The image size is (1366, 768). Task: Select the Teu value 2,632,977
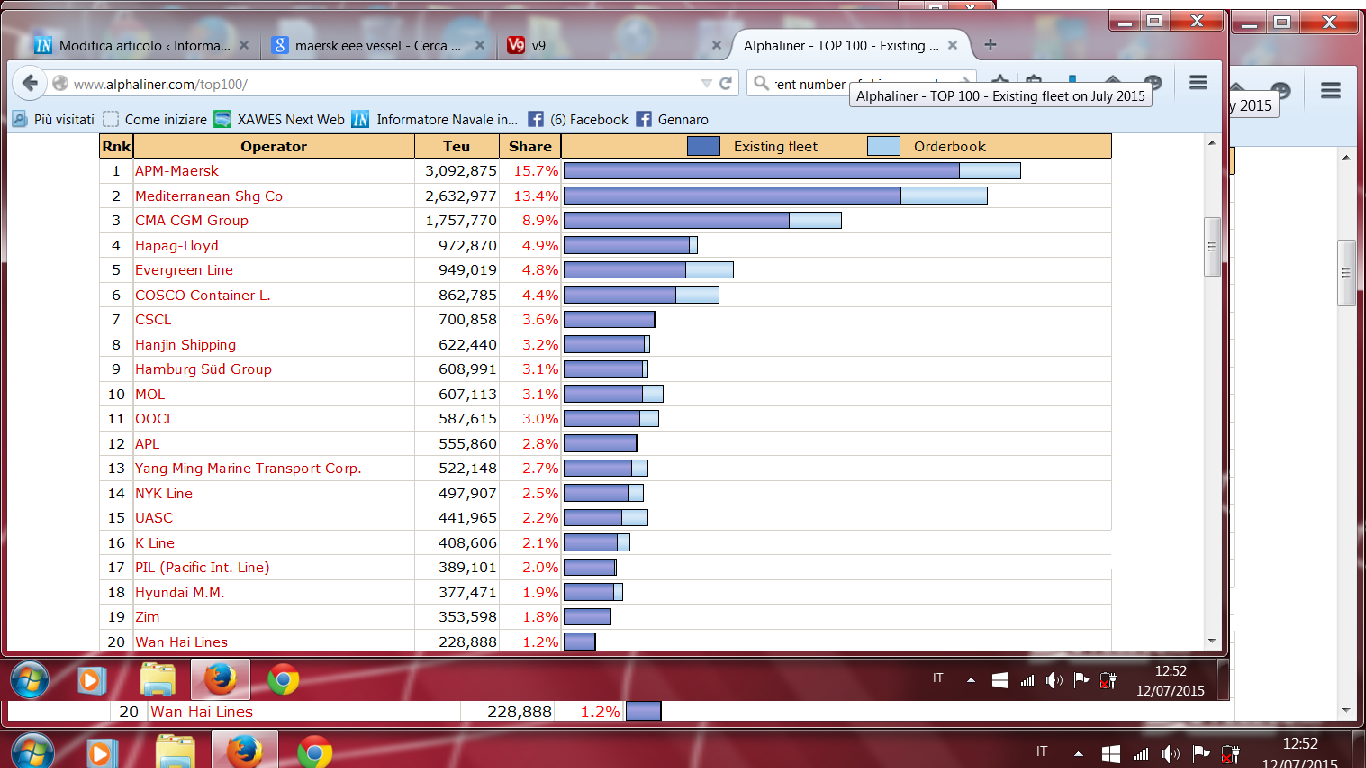461,196
